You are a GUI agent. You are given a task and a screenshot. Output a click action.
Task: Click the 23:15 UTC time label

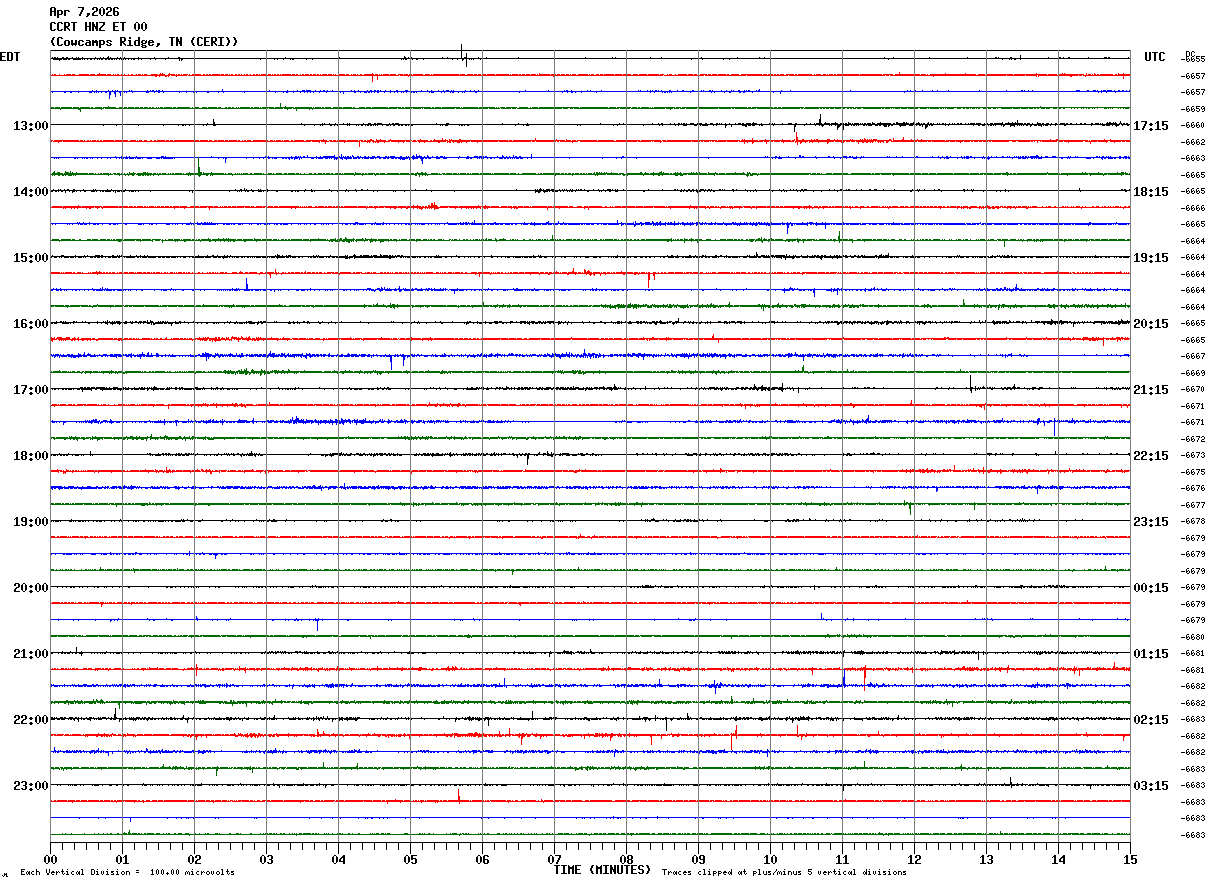[x=1151, y=522]
